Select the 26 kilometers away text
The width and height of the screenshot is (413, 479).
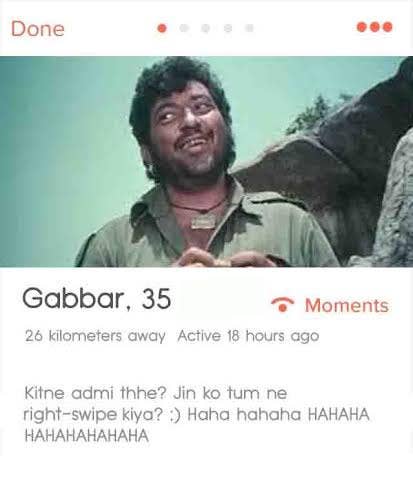[x=95, y=336]
